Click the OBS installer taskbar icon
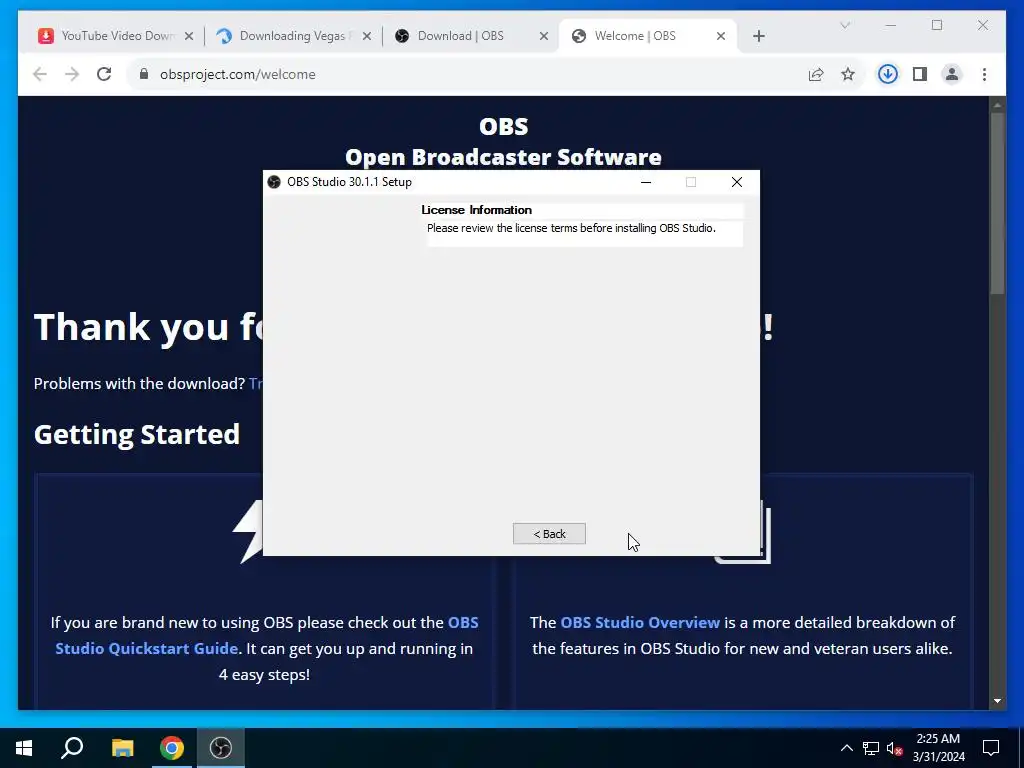 [221, 748]
